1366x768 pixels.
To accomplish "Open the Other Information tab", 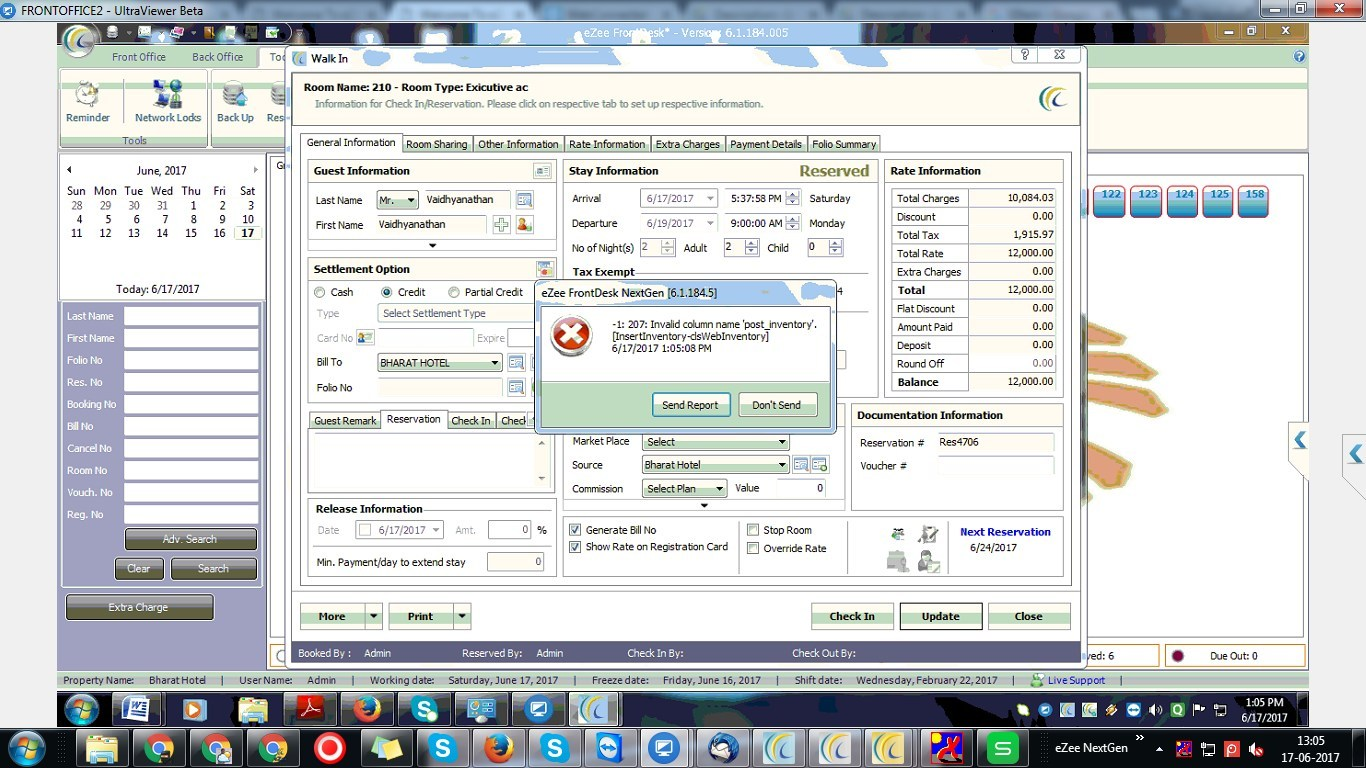I will pyautogui.click(x=518, y=144).
